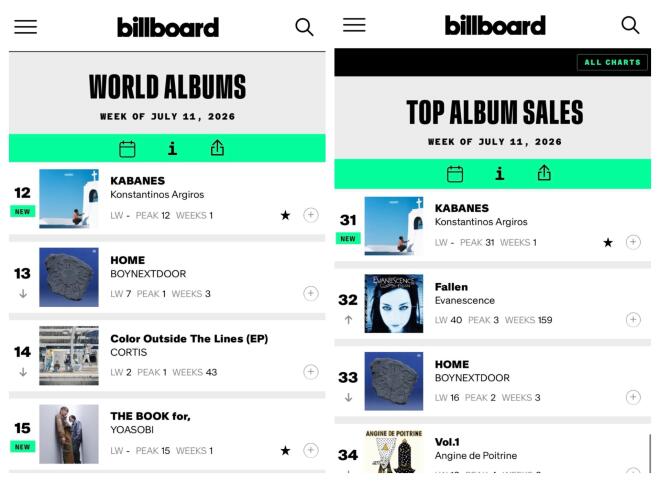The image size is (660, 482).
Task: Show chart info on Top Album Sales
Action: click(500, 173)
